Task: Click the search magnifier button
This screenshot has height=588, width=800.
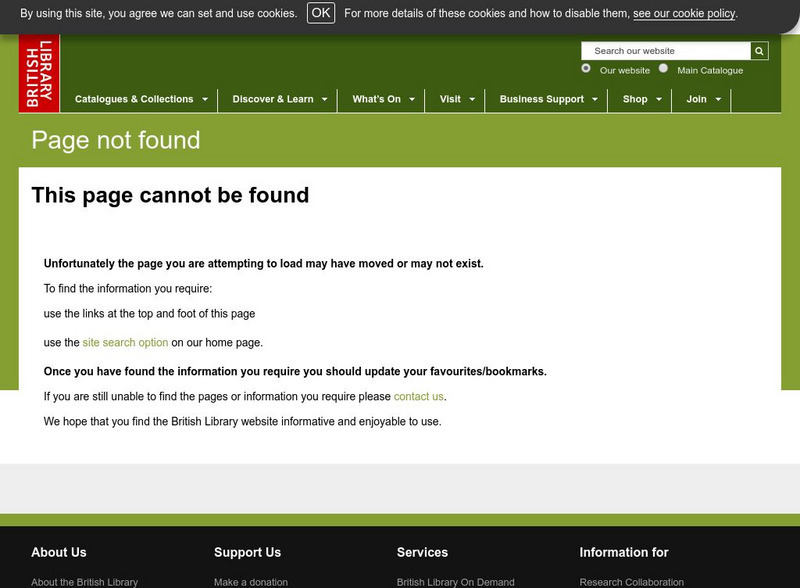Action: pyautogui.click(x=759, y=51)
